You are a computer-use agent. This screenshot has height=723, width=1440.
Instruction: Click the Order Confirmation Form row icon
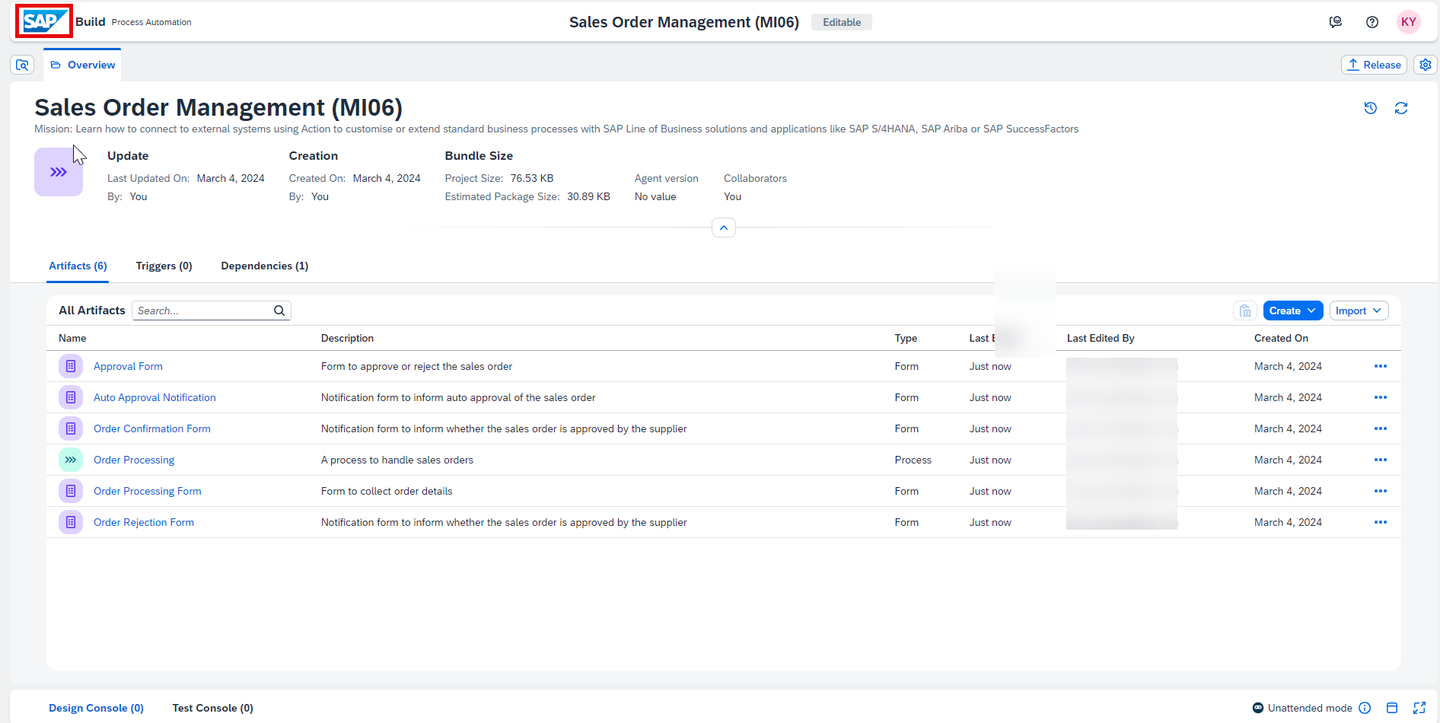click(71, 429)
